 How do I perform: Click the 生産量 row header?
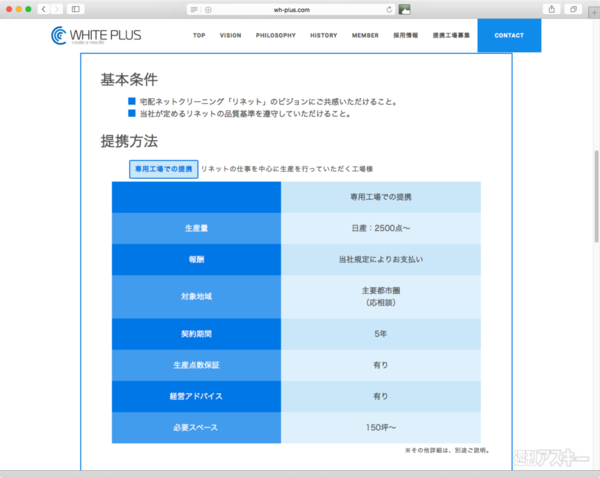coord(196,228)
